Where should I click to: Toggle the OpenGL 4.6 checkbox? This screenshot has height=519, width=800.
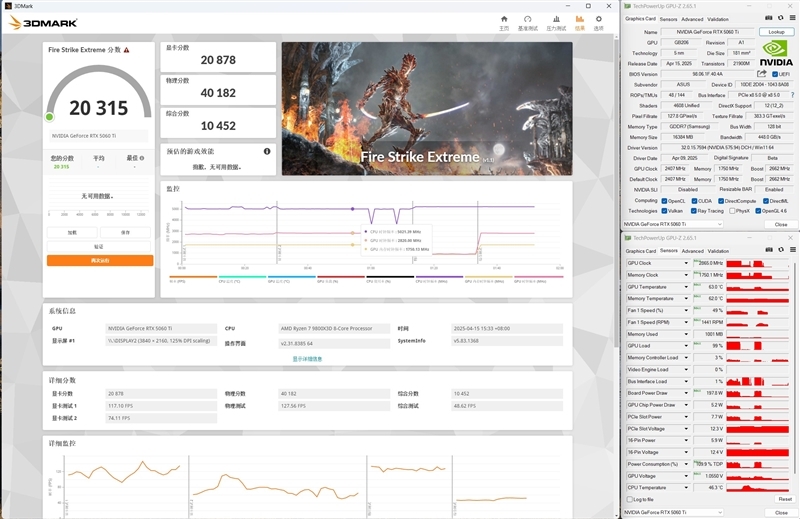758,211
